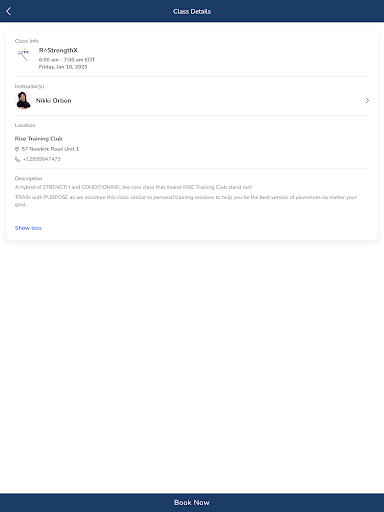Book the class with Book Now
384x512 pixels.
[192, 502]
